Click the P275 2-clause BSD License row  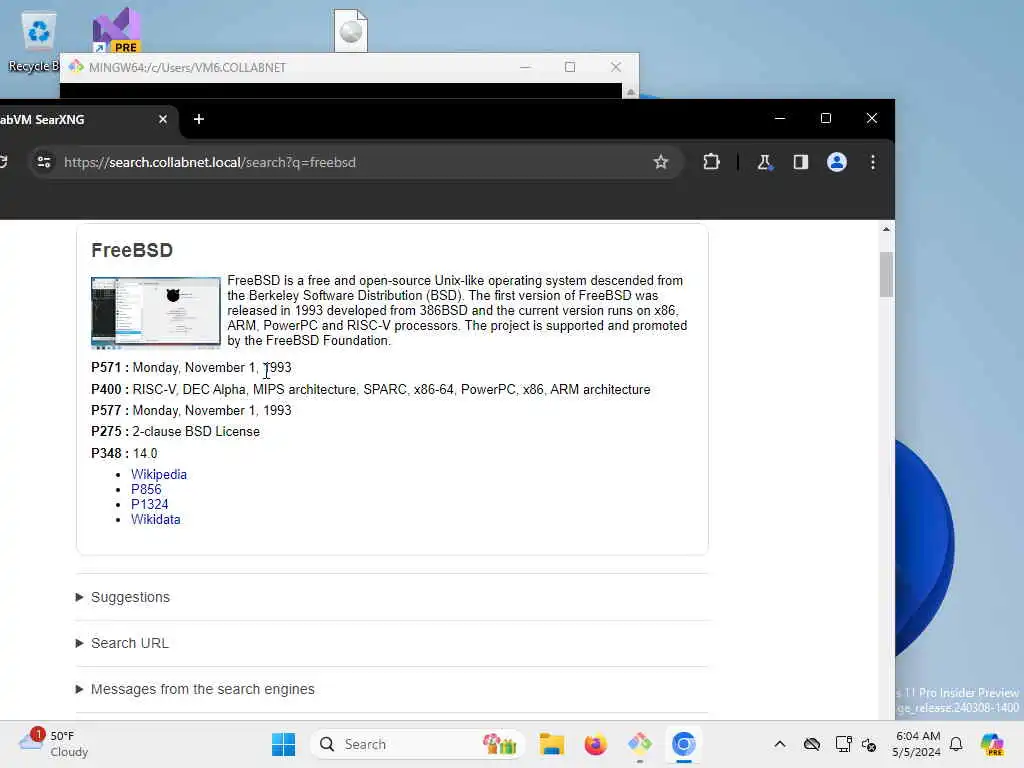[175, 431]
